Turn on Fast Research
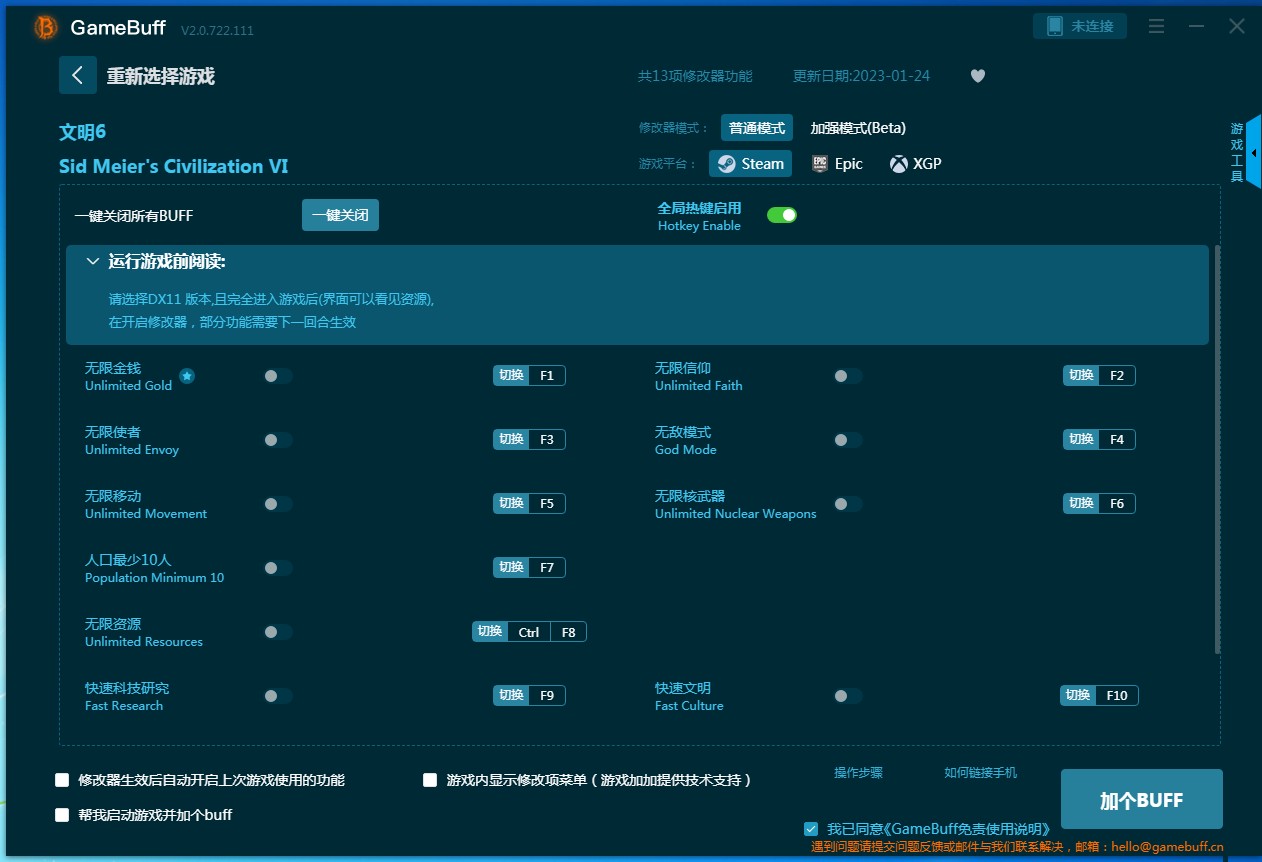 [278, 696]
